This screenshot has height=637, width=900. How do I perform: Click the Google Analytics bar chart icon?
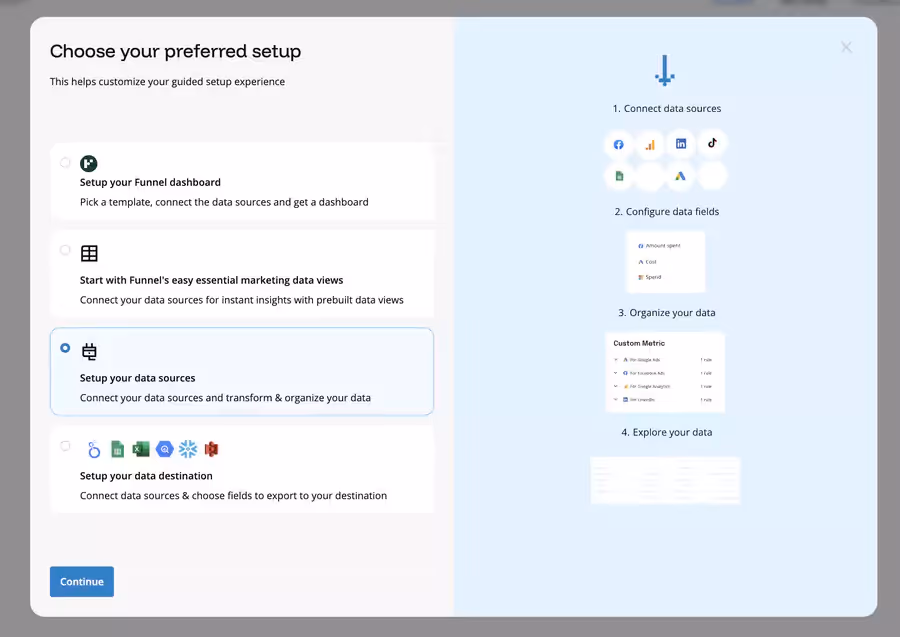pos(650,145)
